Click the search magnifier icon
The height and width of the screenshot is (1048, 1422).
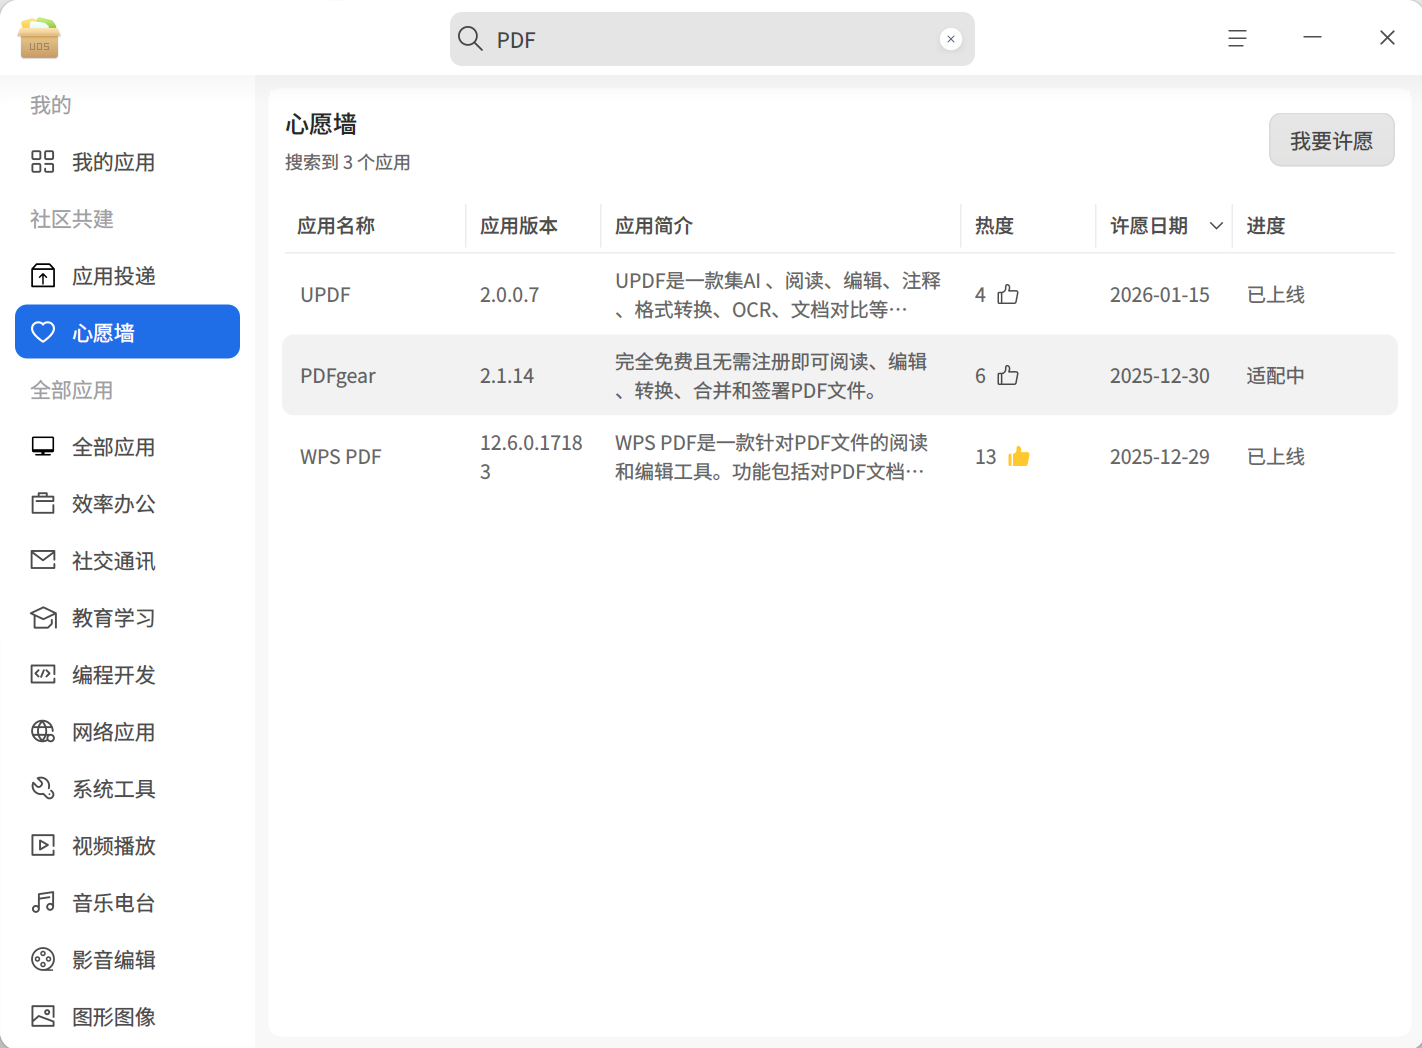click(470, 39)
